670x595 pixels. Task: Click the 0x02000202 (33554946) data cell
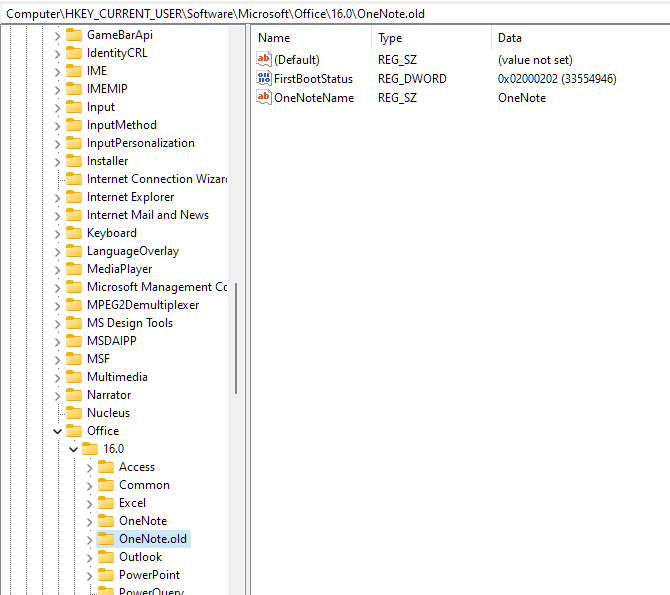[x=557, y=79]
